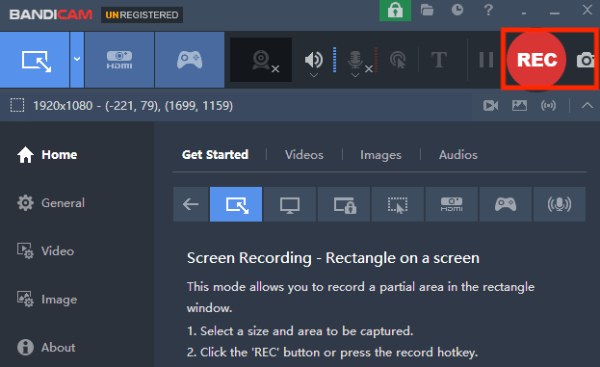
Task: Open the About section
Action: [x=46, y=347]
